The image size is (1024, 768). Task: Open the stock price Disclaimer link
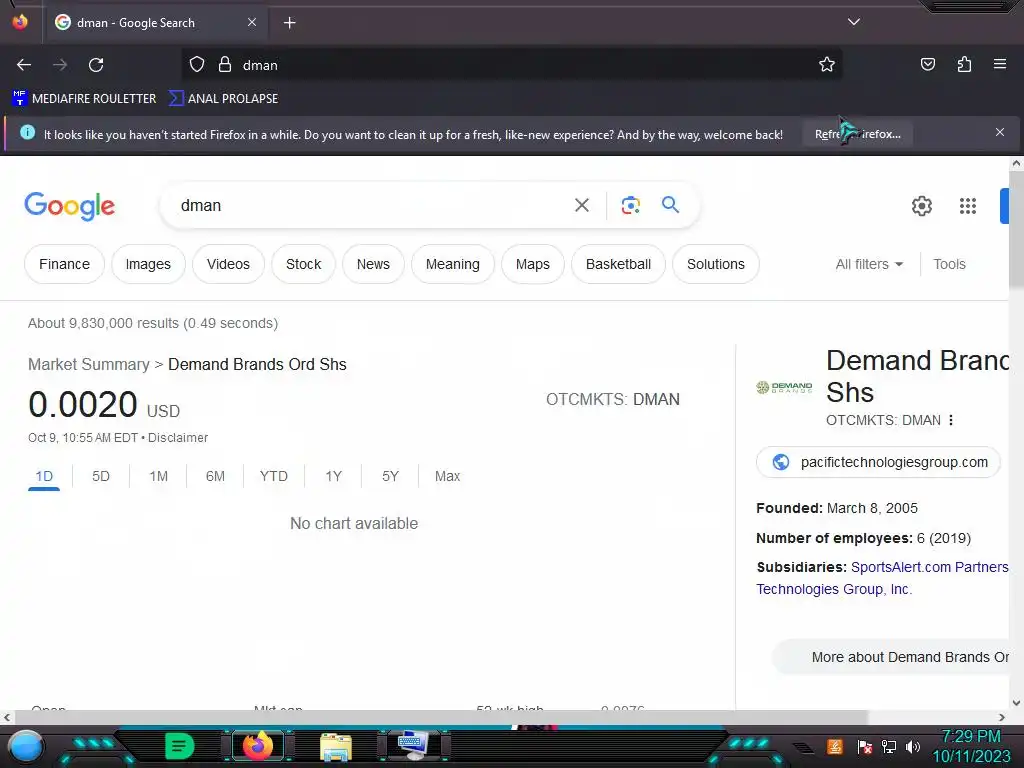(x=178, y=438)
